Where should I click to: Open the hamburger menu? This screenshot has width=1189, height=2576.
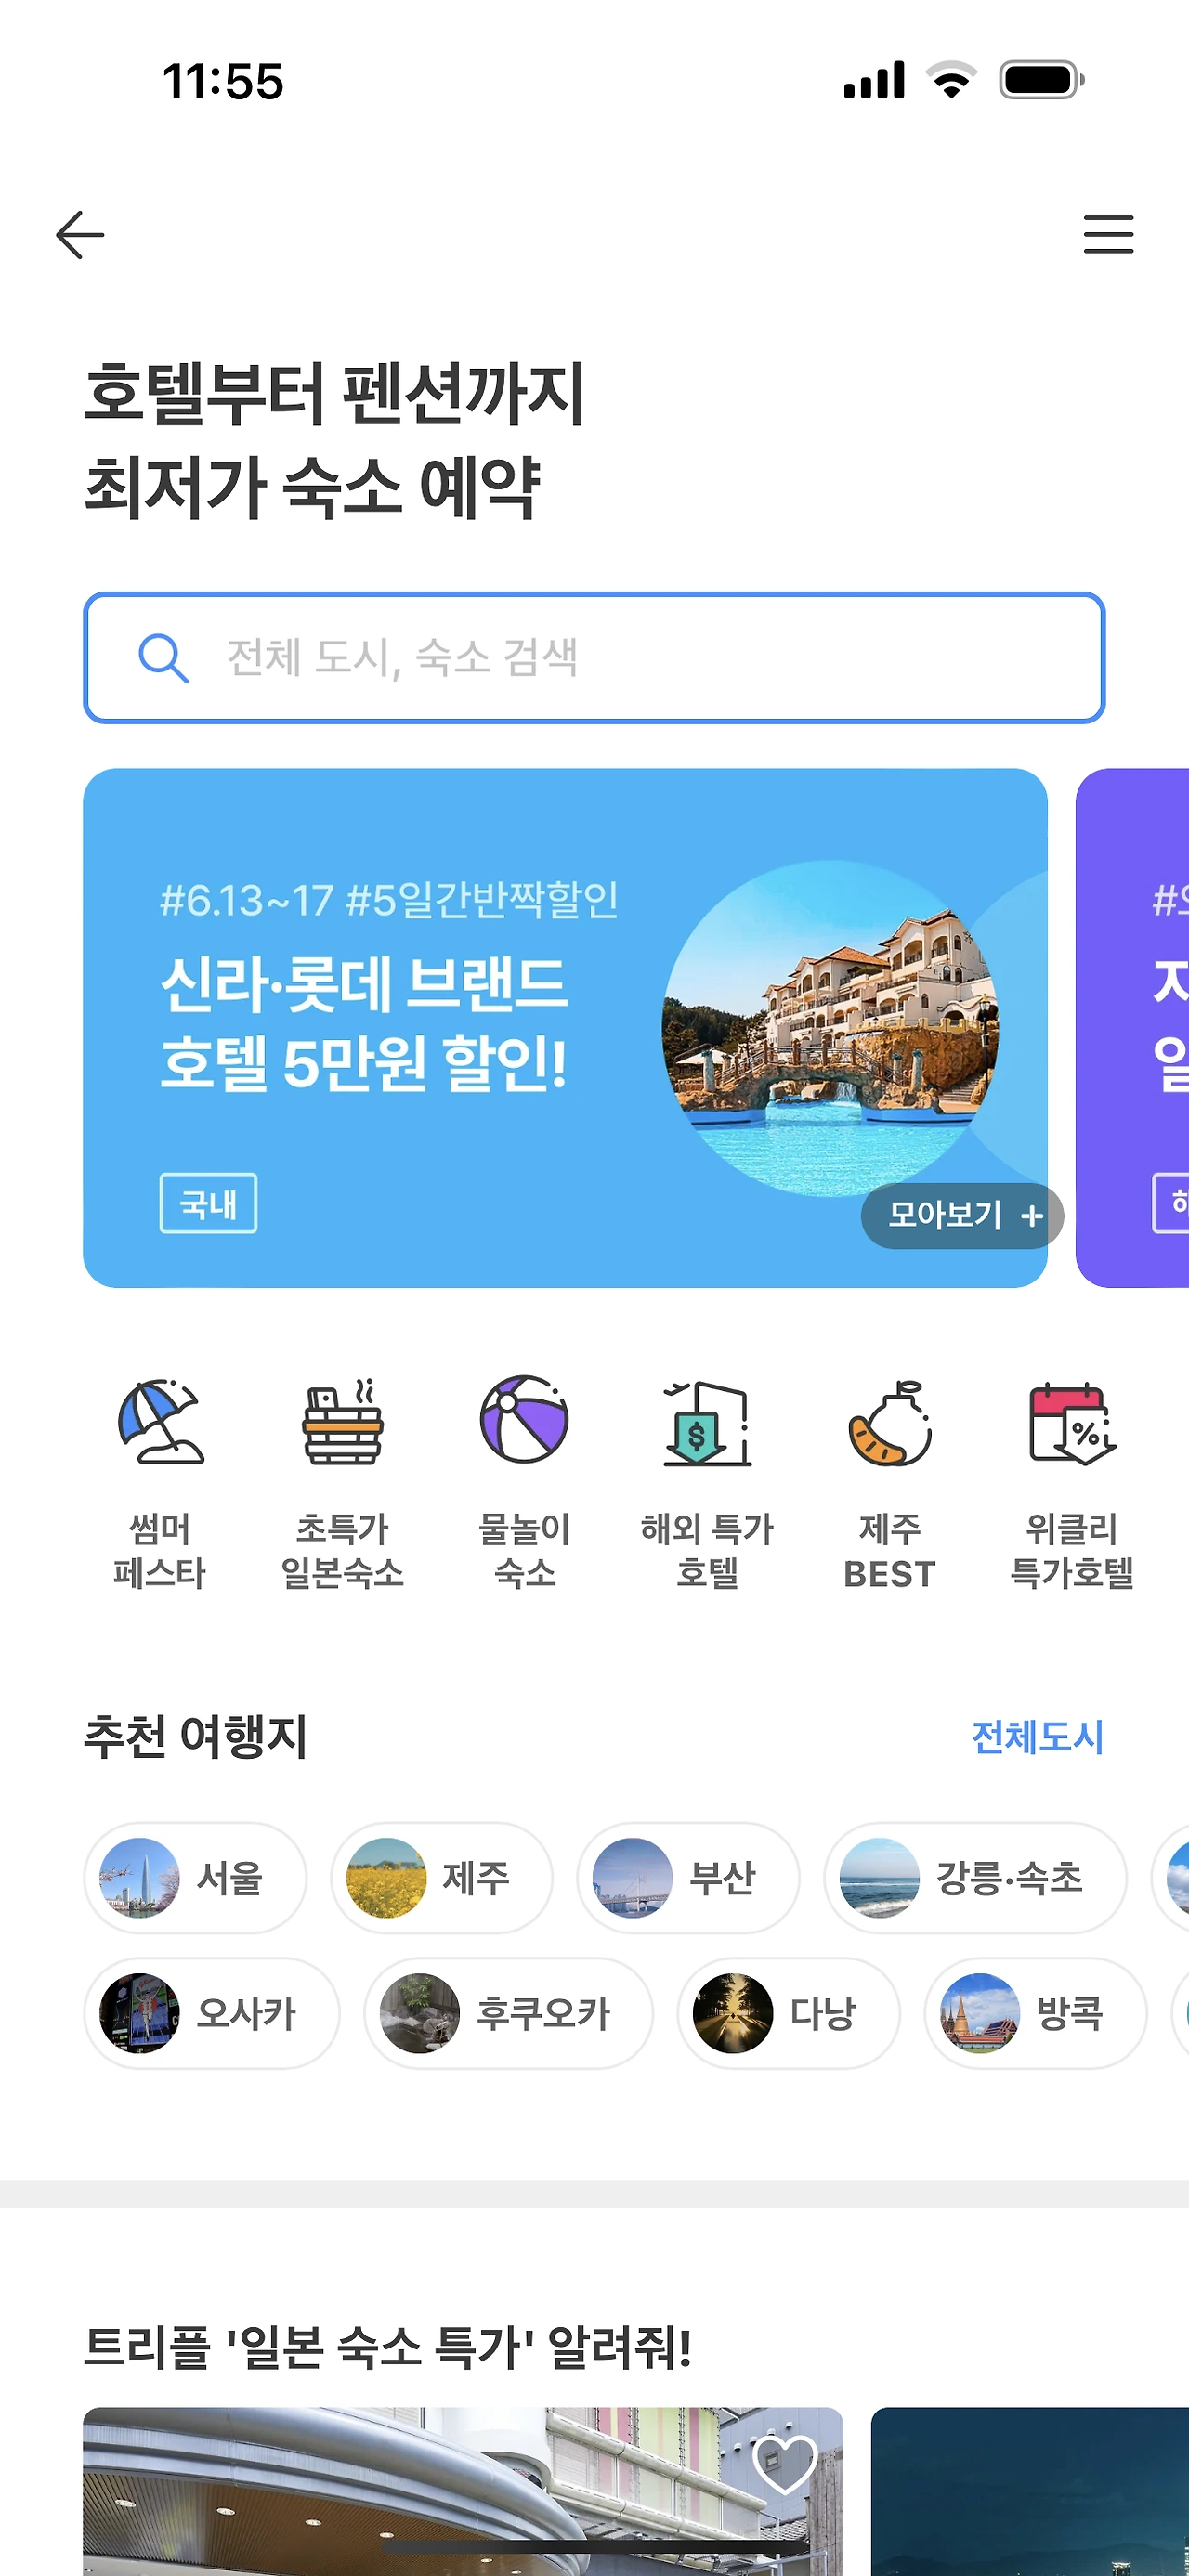pos(1108,235)
